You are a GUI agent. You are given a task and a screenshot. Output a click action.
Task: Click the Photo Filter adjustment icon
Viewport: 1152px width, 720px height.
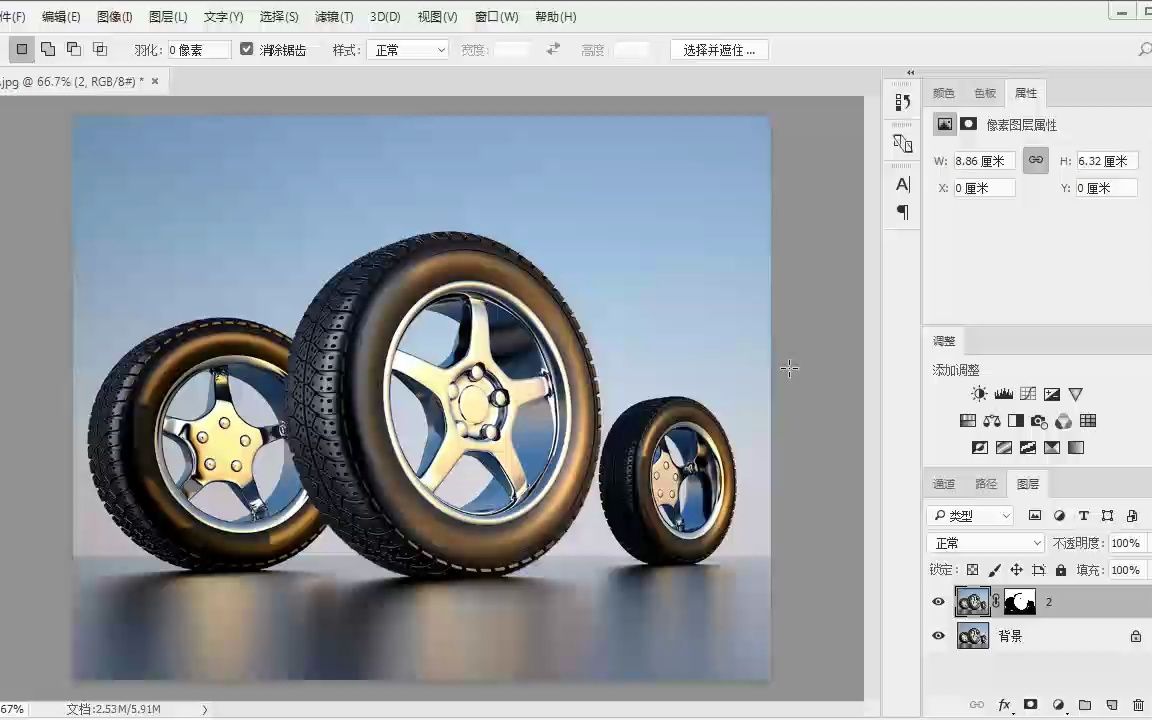tap(1038, 420)
